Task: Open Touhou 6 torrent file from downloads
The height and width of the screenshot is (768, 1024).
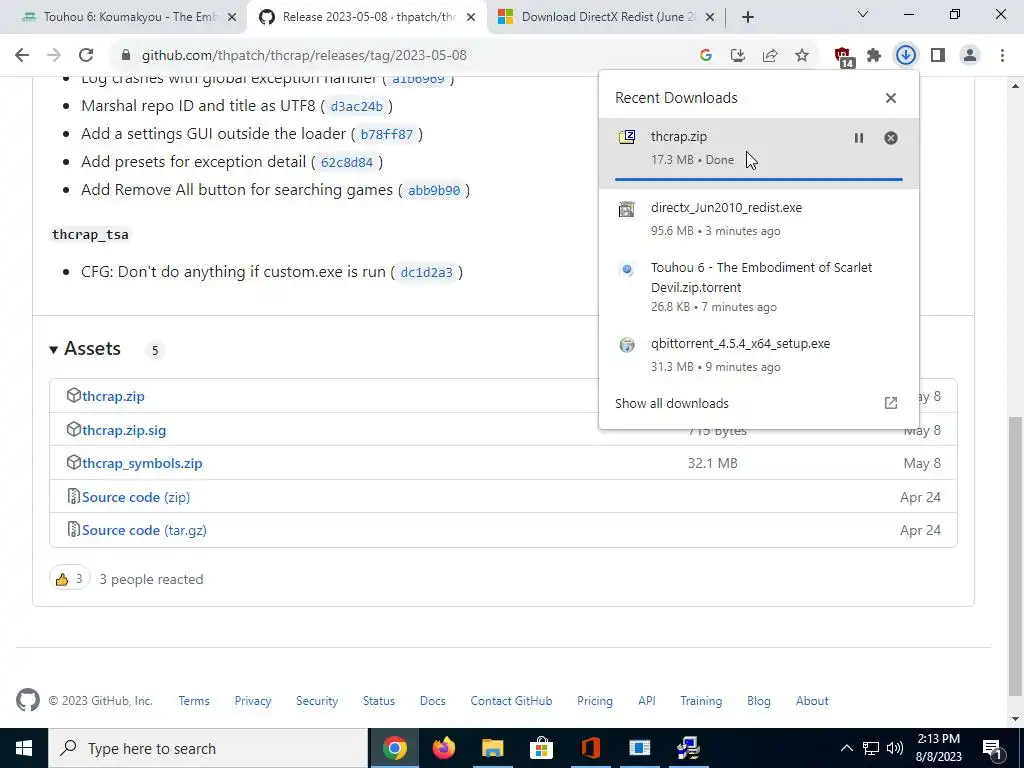Action: point(759,286)
